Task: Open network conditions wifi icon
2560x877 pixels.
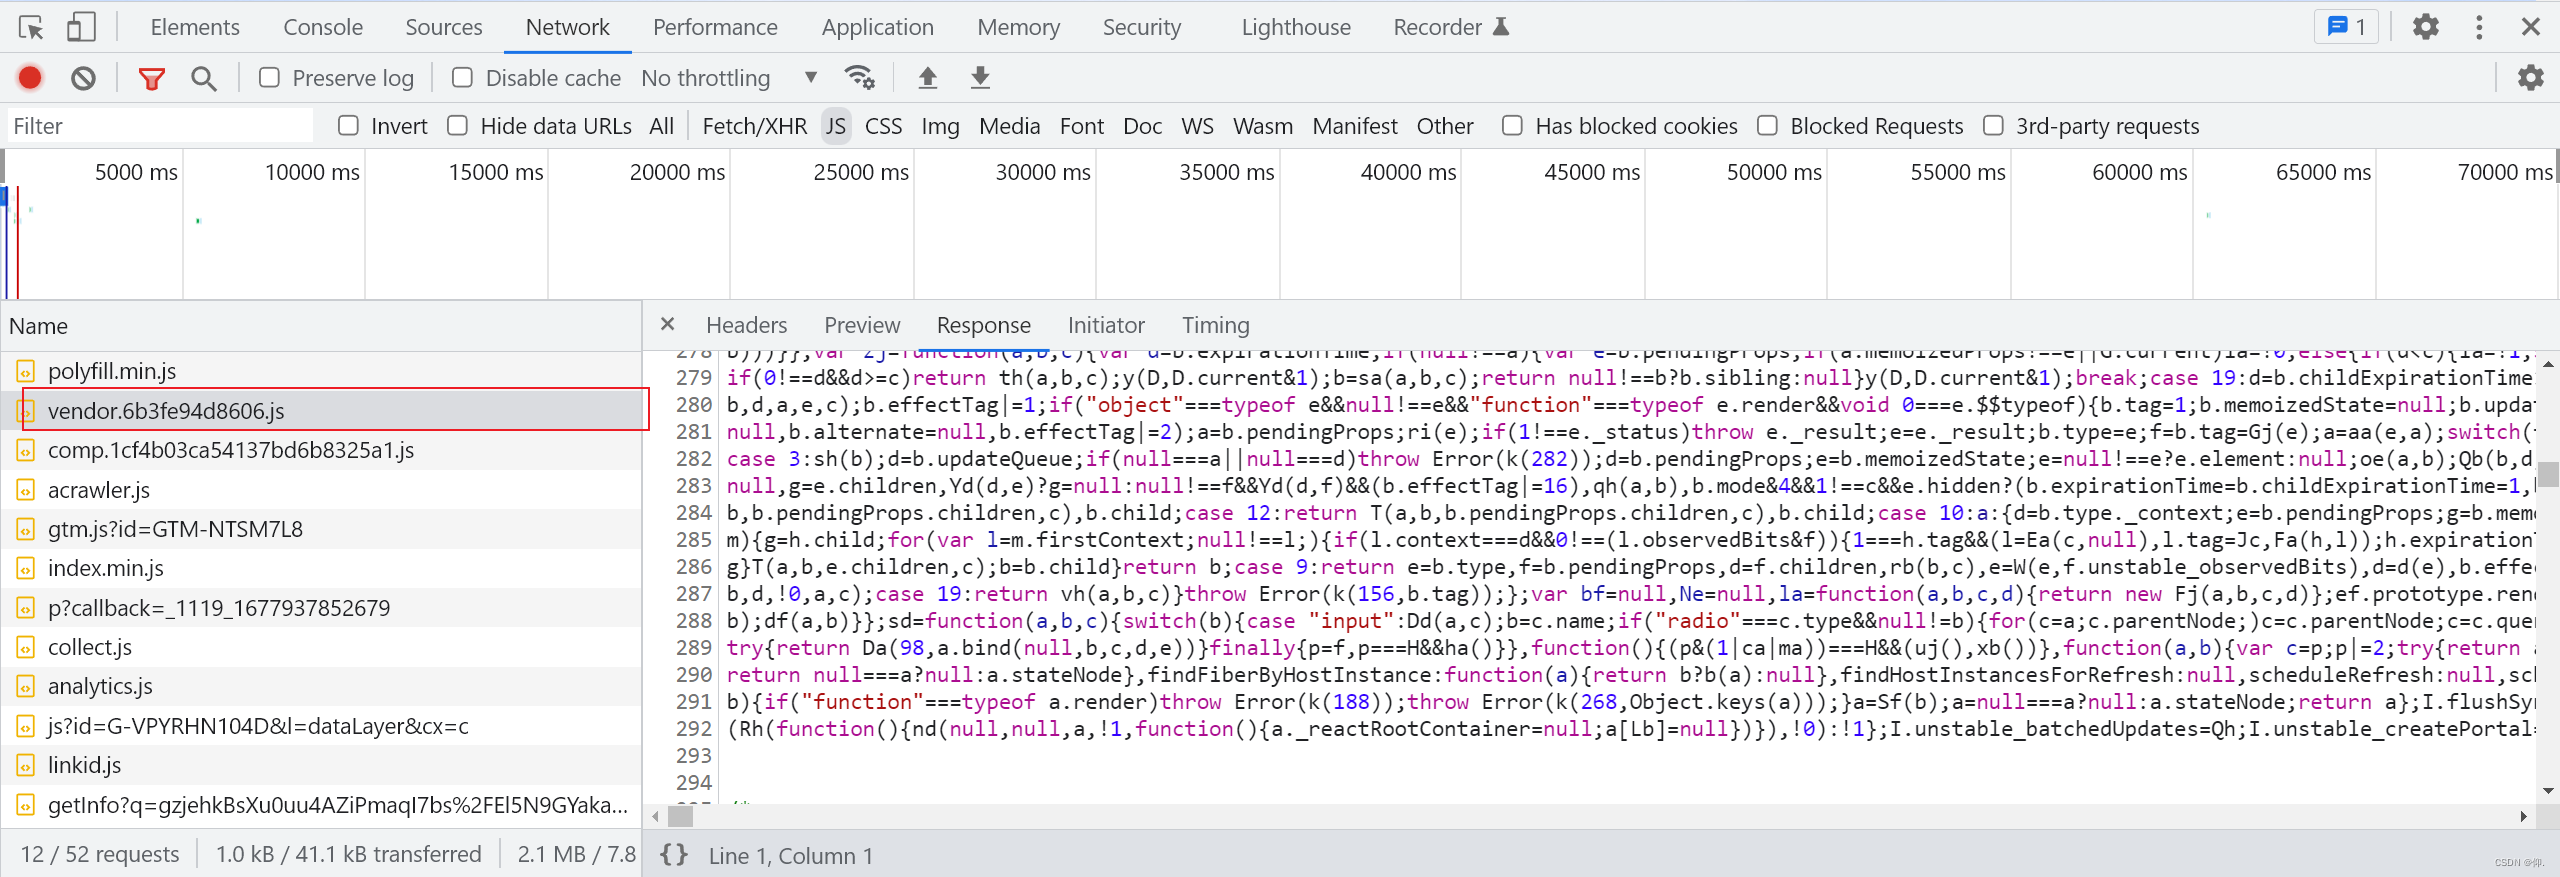Action: 859,77
